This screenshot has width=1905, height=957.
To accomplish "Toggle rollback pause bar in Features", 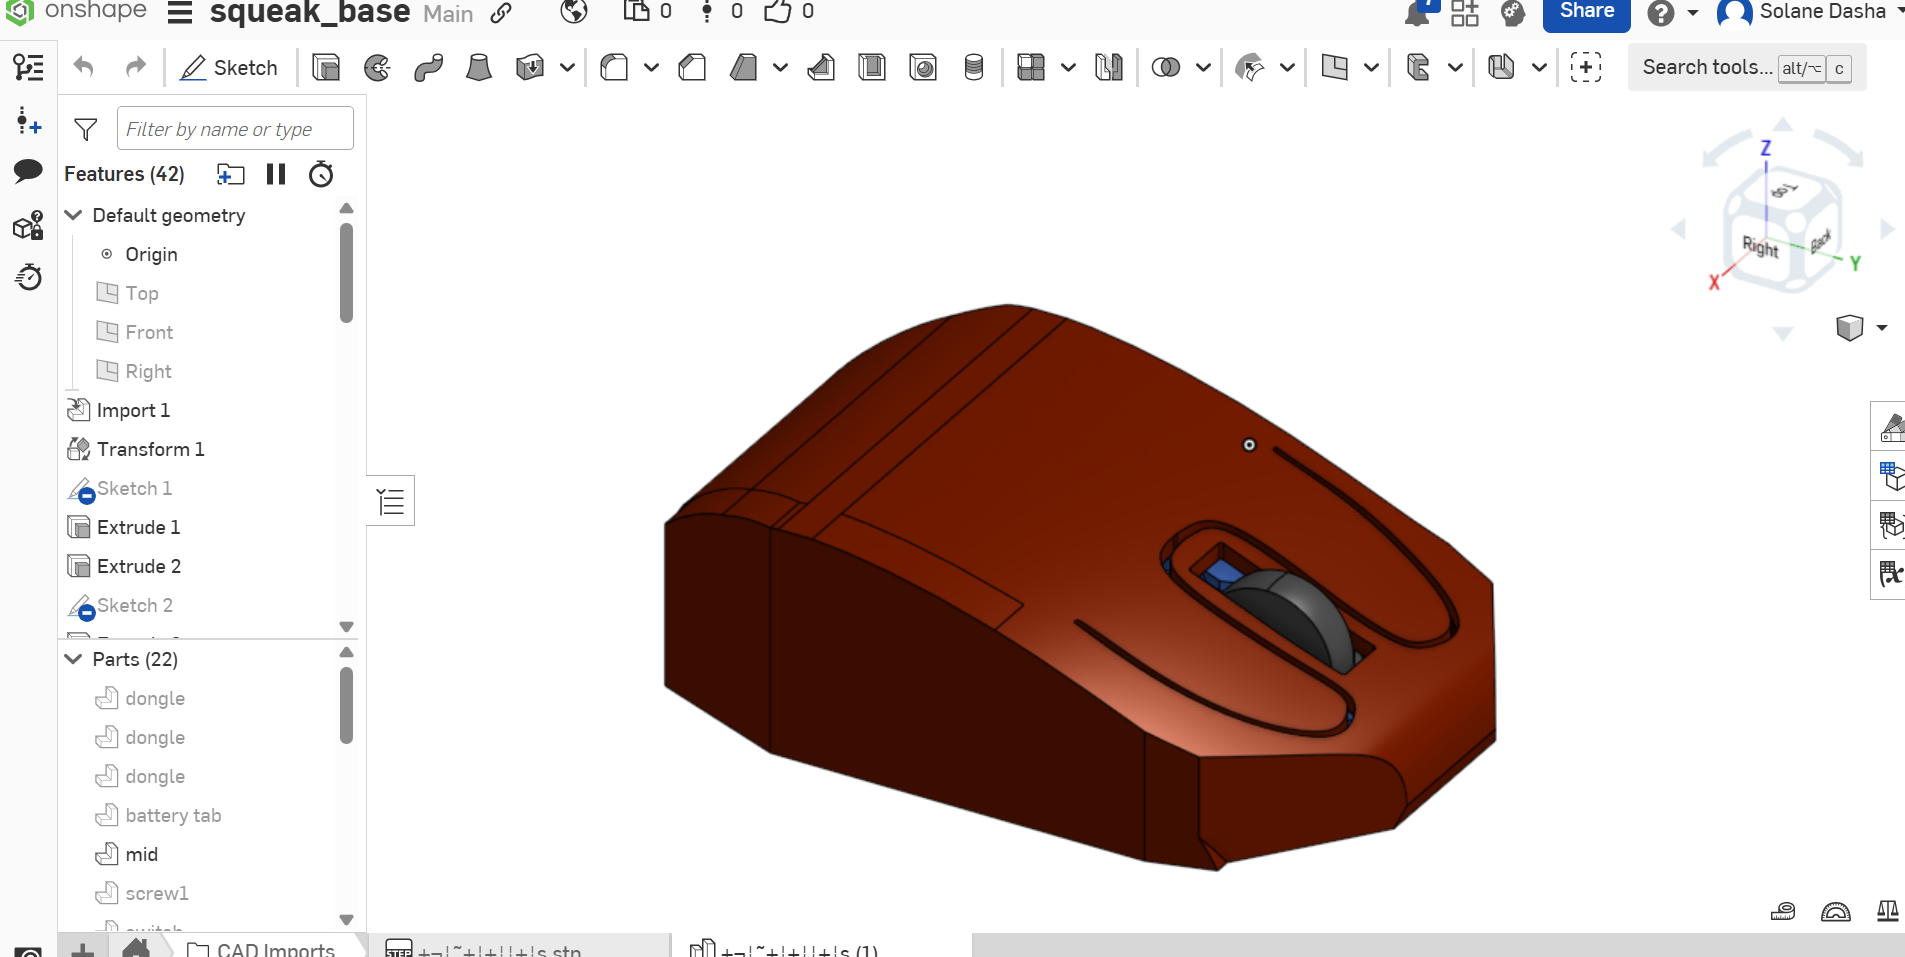I will coord(276,174).
